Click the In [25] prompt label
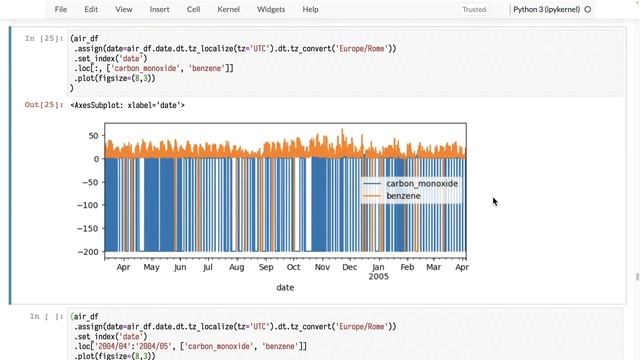 click(x=44, y=38)
